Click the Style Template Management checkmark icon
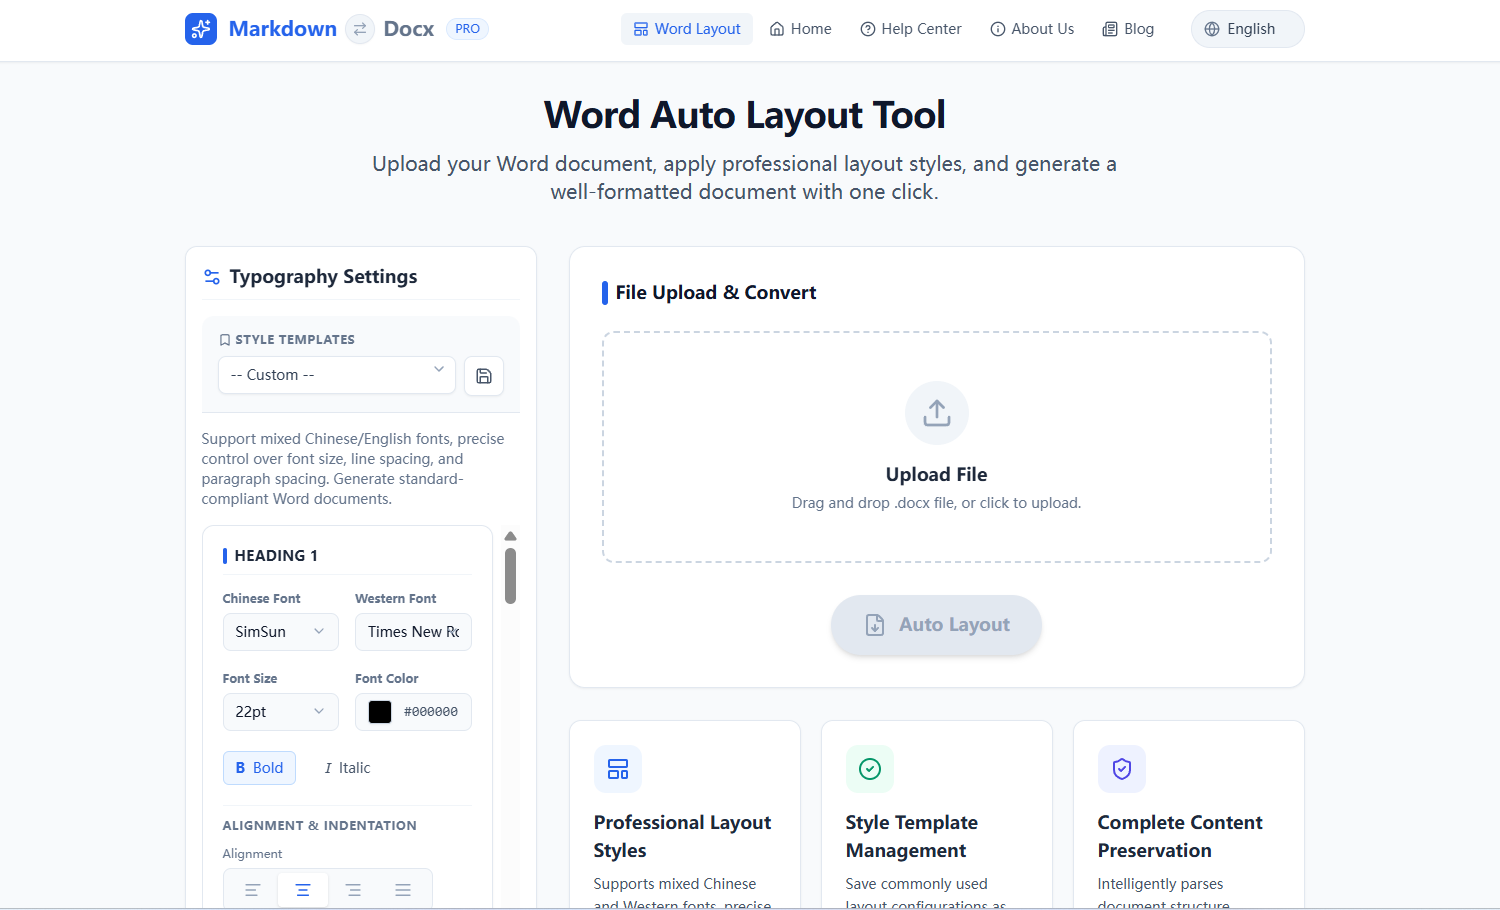 pos(870,769)
